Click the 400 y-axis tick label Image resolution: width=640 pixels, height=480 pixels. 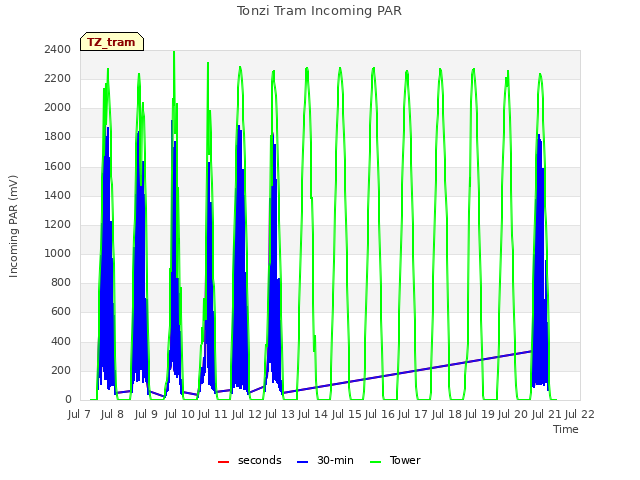click(61, 341)
